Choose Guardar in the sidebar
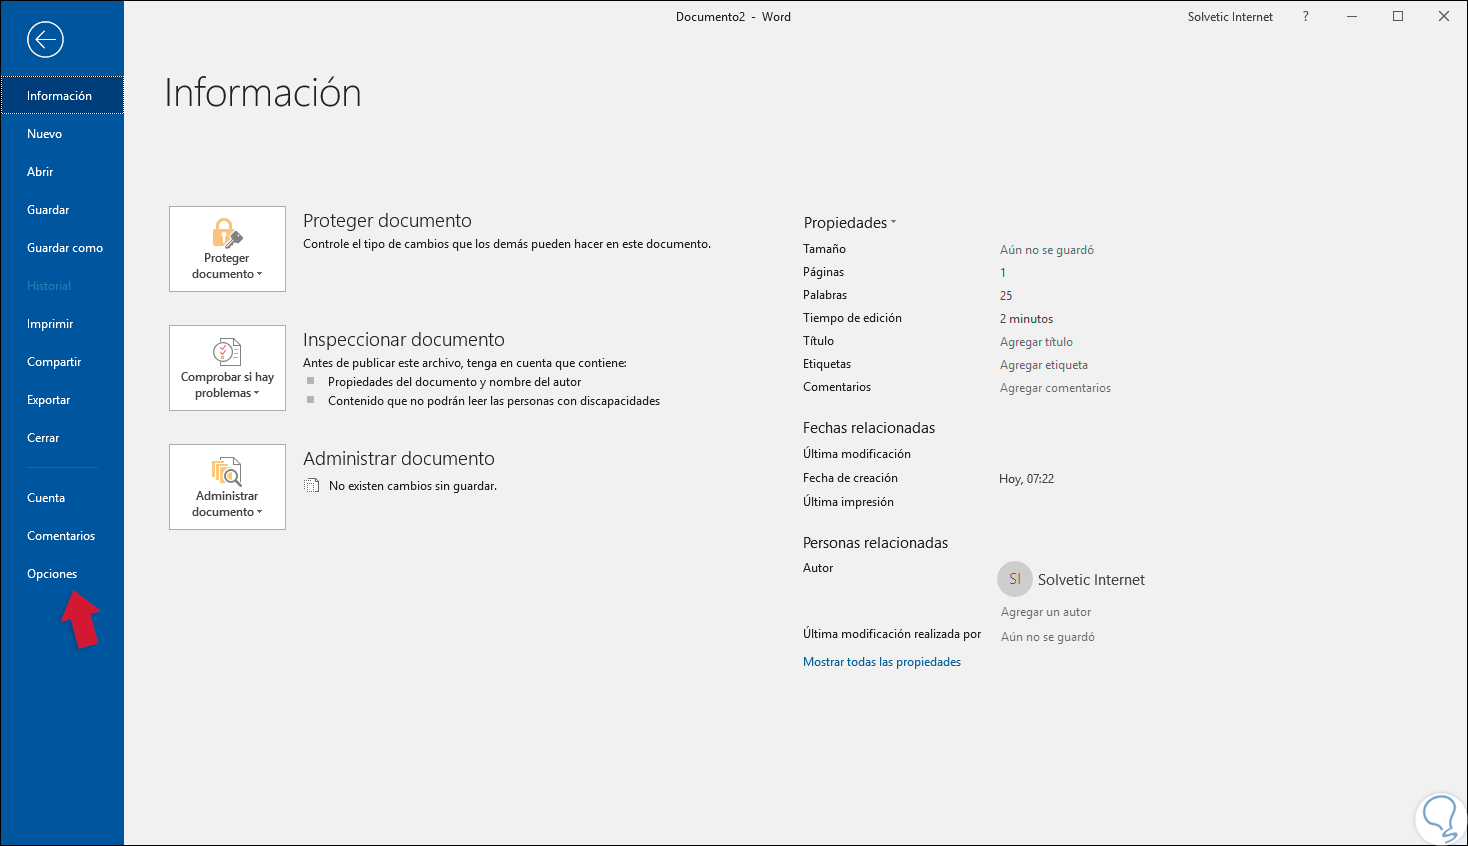Viewport: 1468px width, 846px height. click(62, 210)
